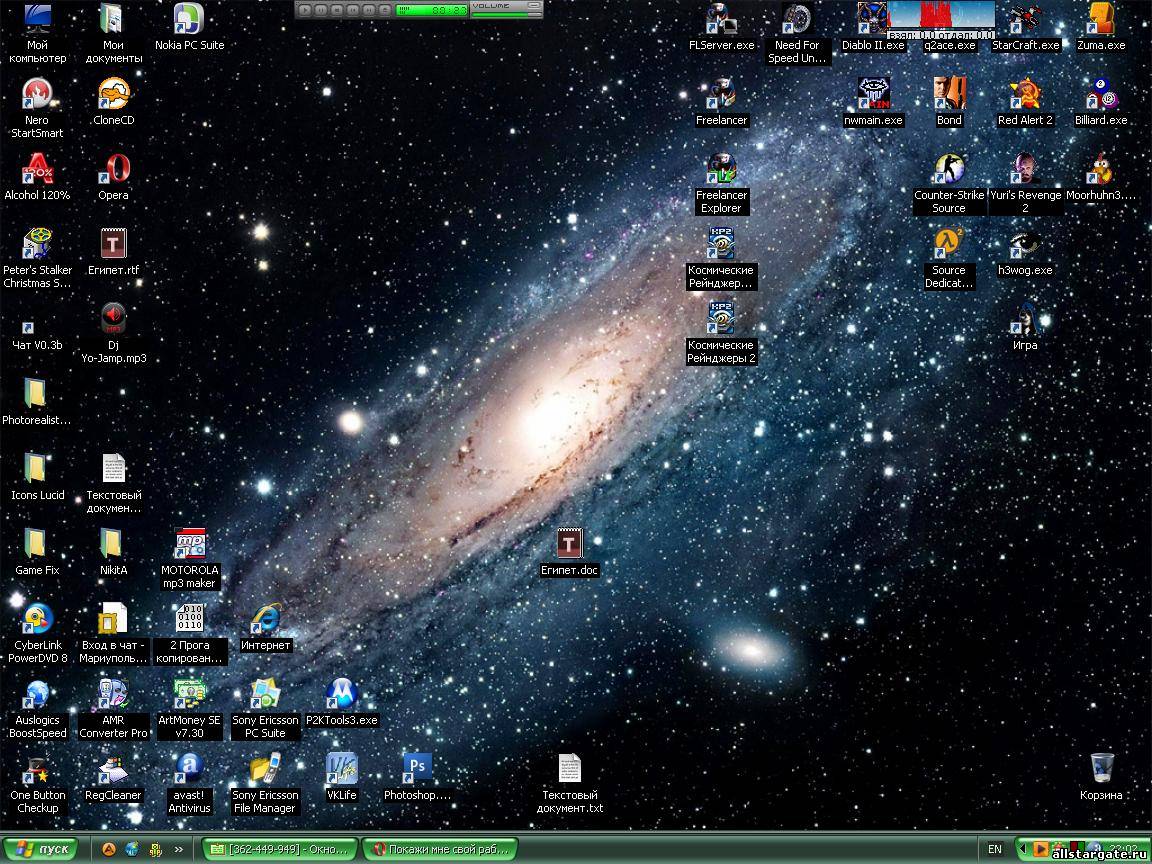The width and height of the screenshot is (1152, 864).
Task: Open the EN language selector
Action: [x=994, y=849]
